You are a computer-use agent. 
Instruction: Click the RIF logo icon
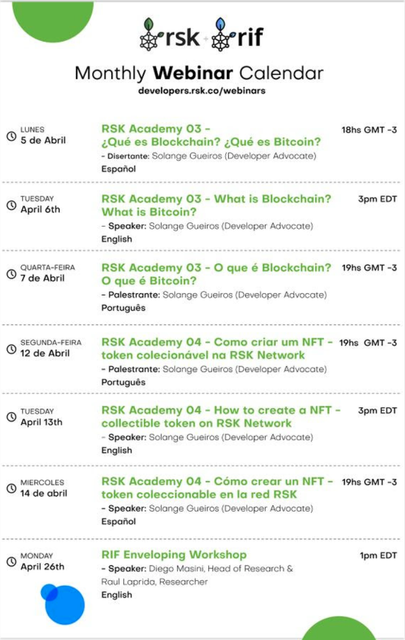[x=238, y=35]
